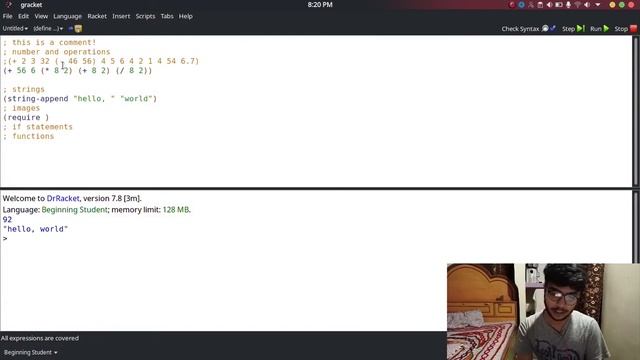
Task: Click the "hello, world" output in interactions
Action: coord(36,229)
